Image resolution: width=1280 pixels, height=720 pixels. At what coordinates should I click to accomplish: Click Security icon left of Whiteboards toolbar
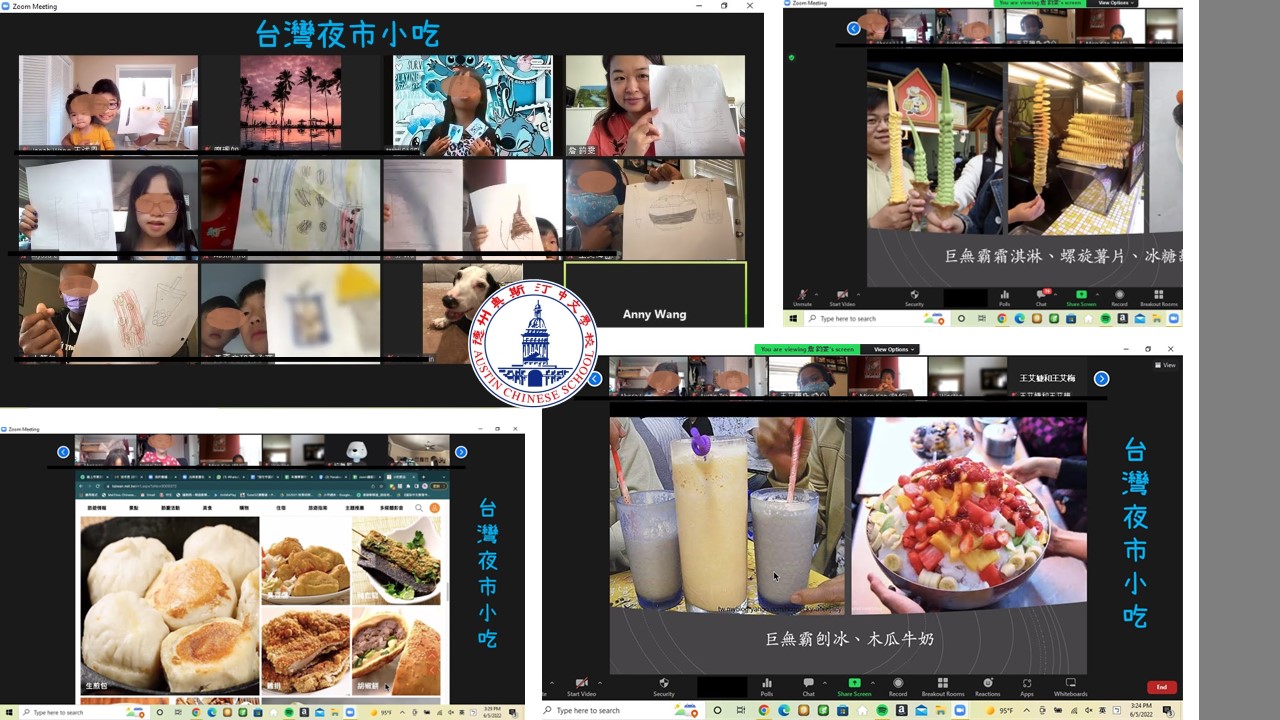point(664,686)
